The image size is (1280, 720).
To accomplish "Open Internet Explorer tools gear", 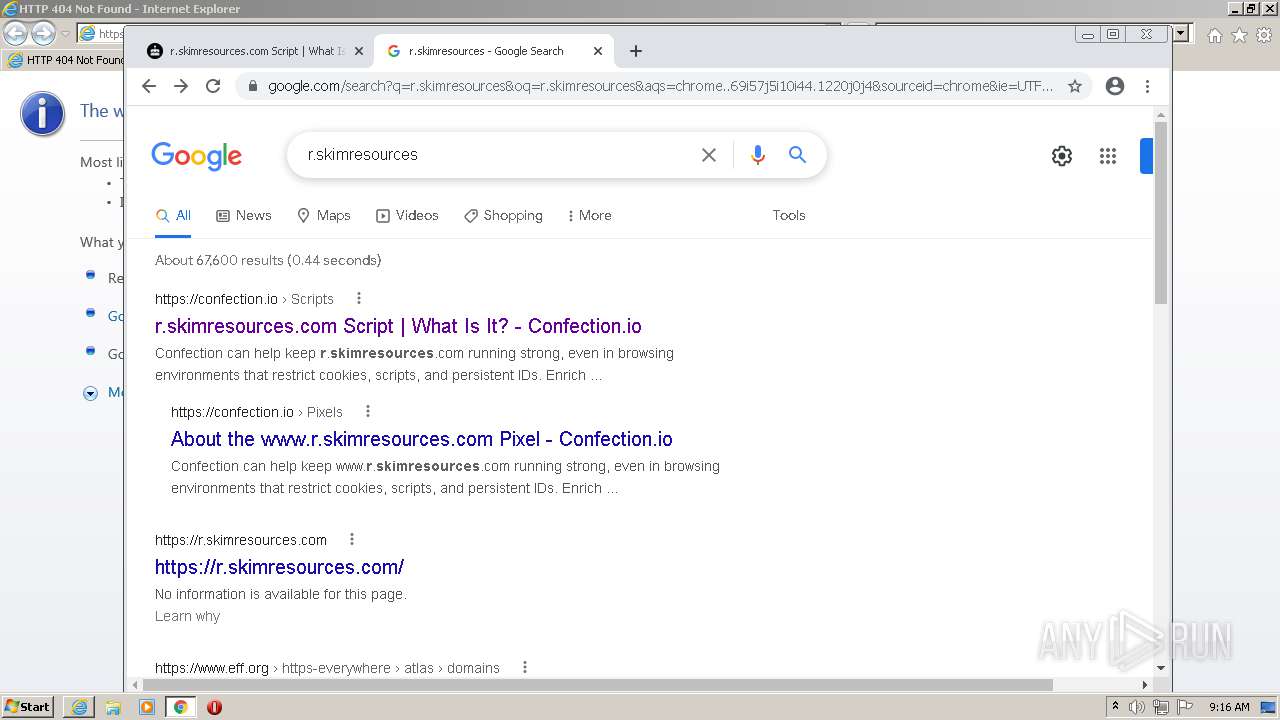I will pyautogui.click(x=1263, y=35).
